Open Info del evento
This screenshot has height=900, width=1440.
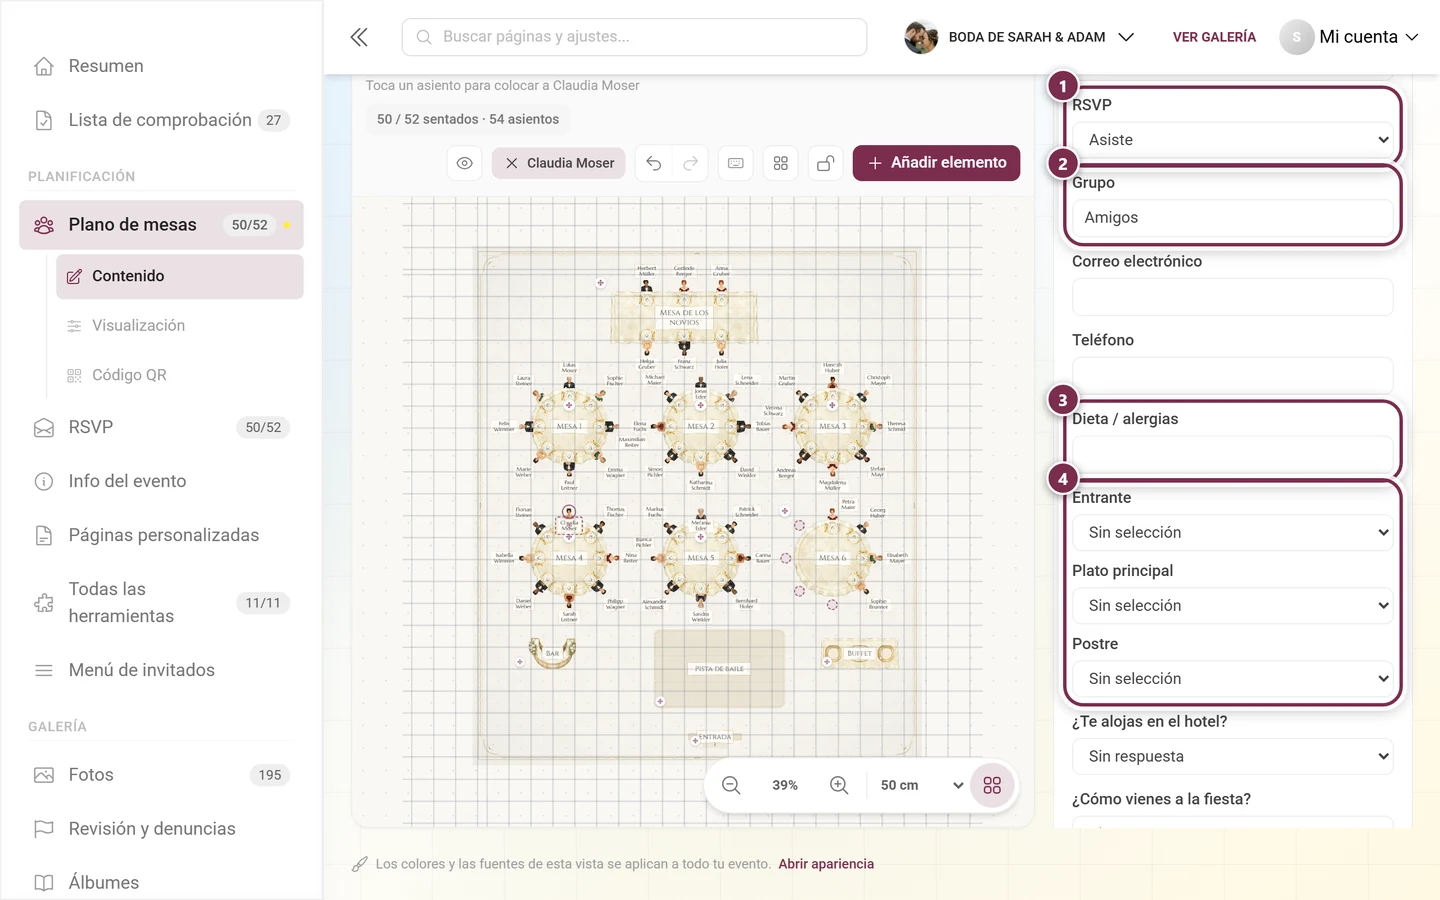(161, 481)
